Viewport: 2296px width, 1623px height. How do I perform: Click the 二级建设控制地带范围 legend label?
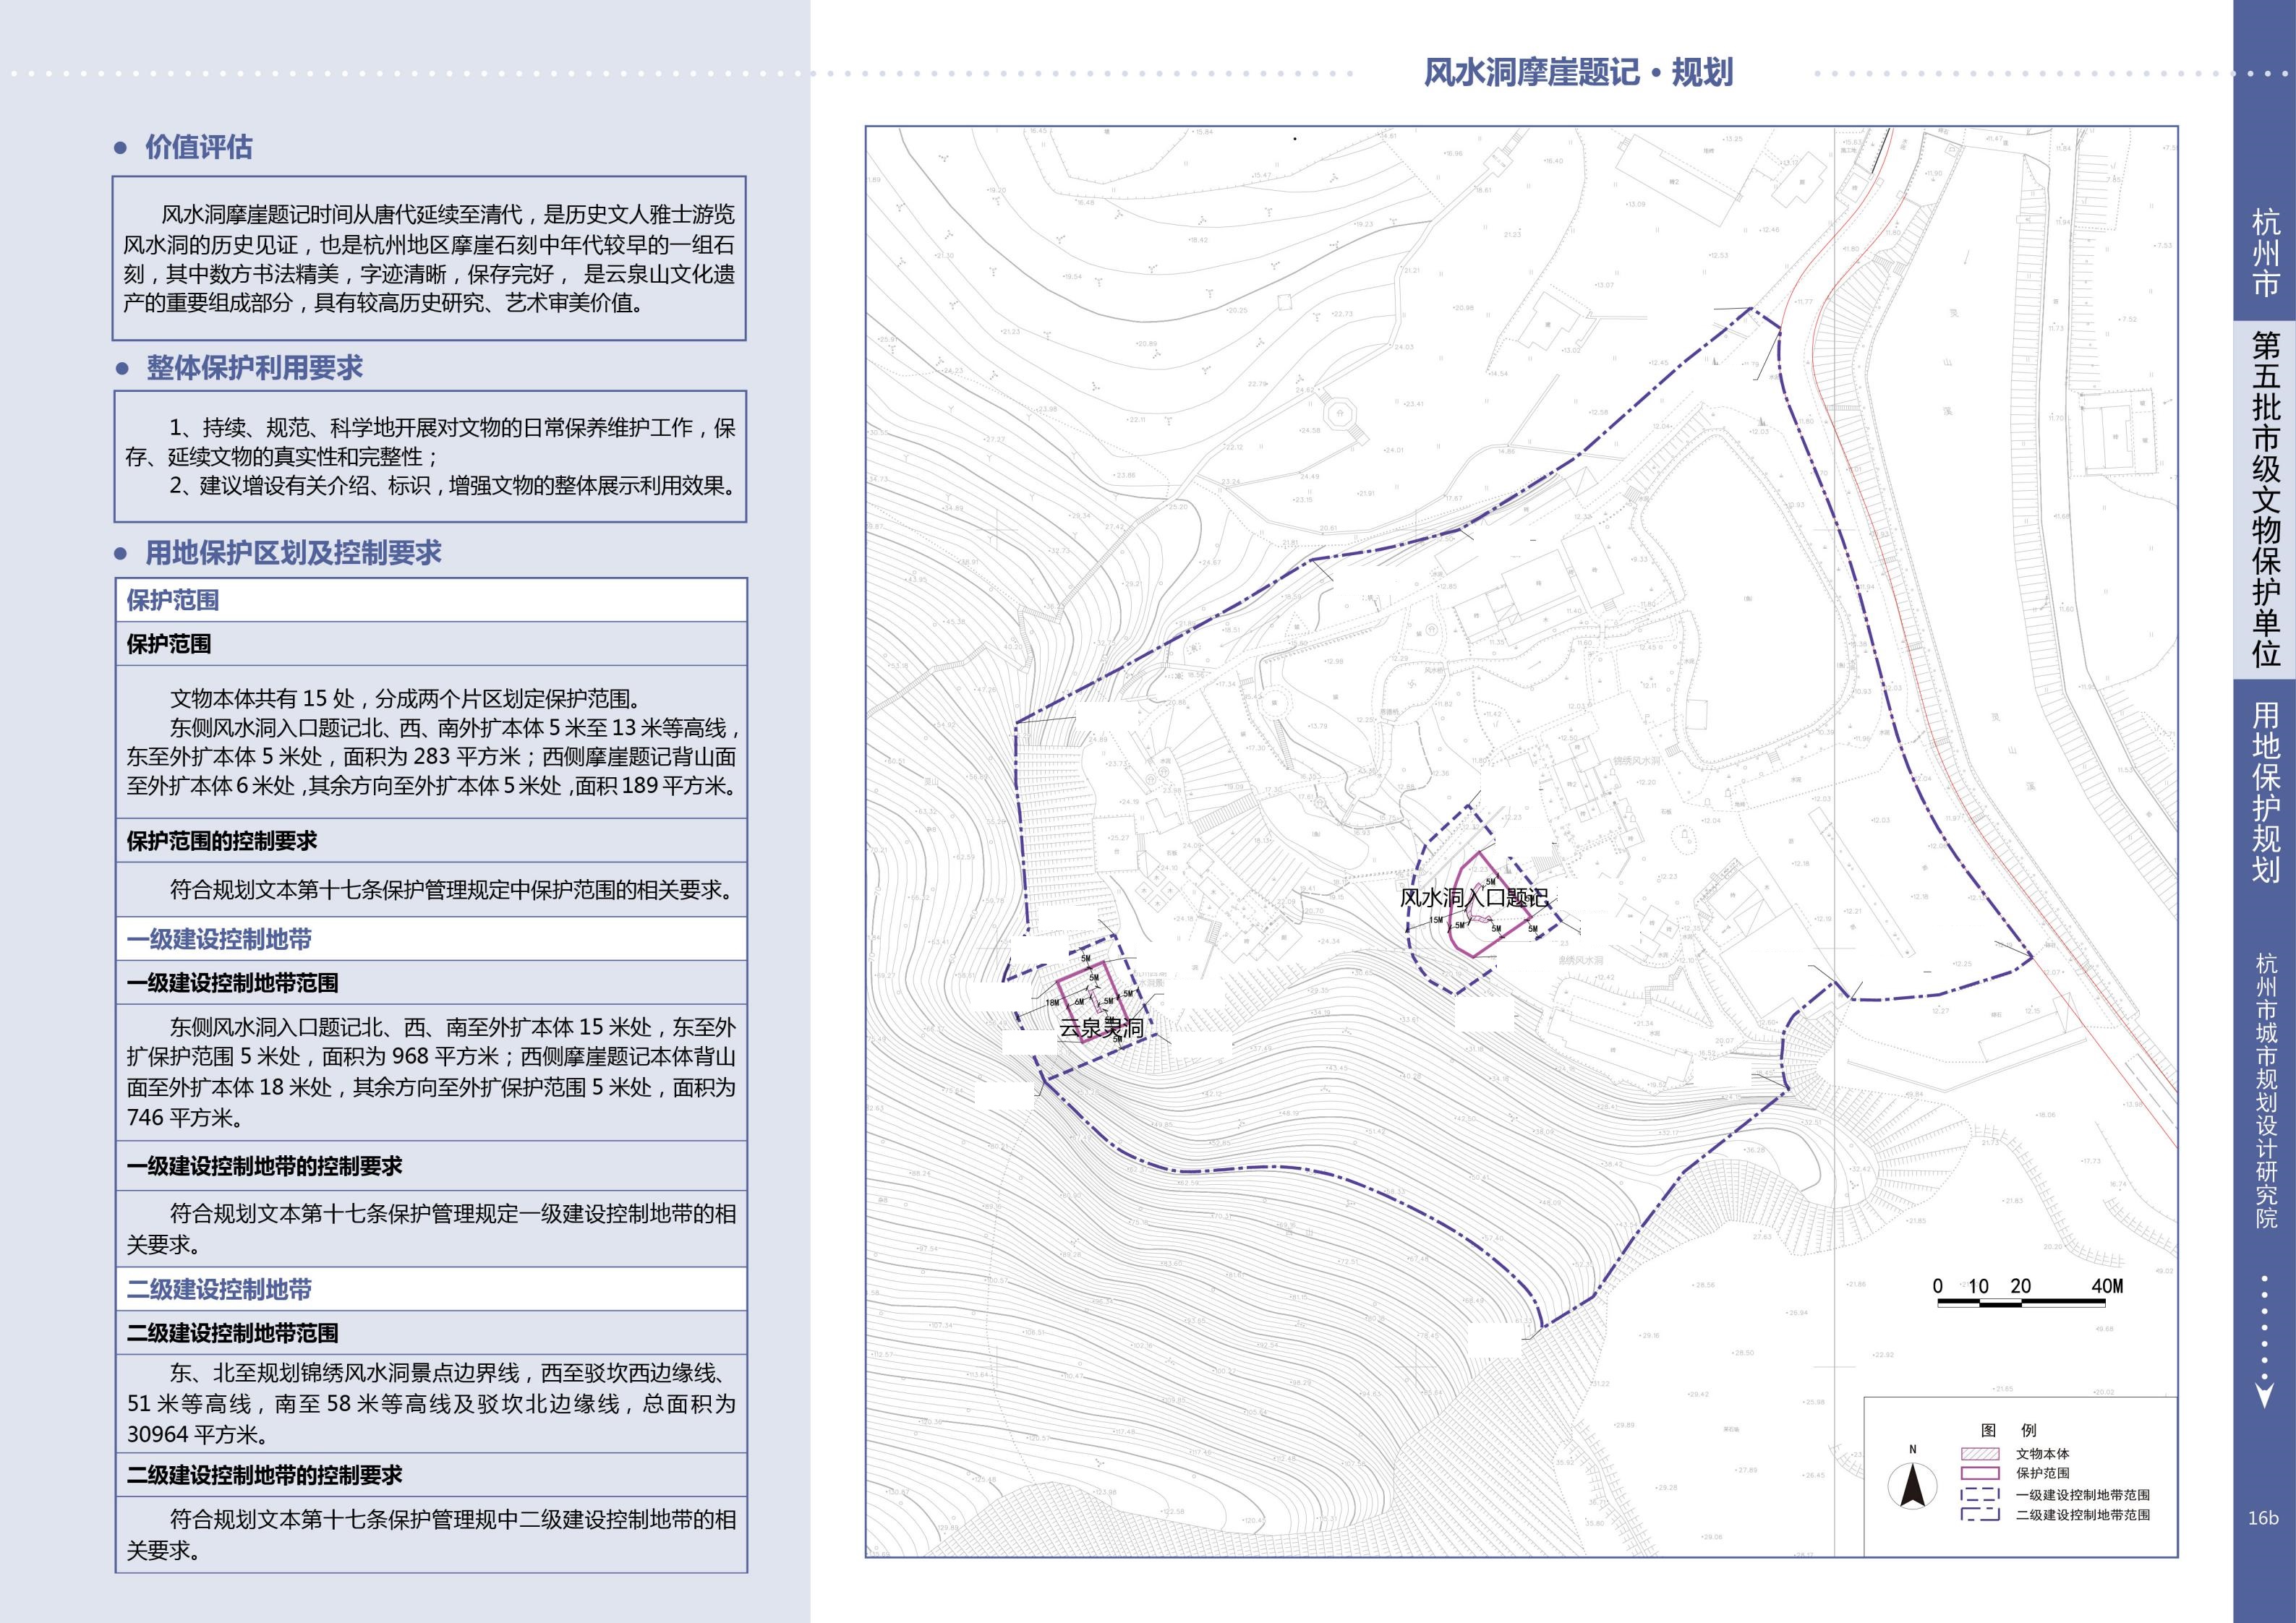(x=2082, y=1515)
